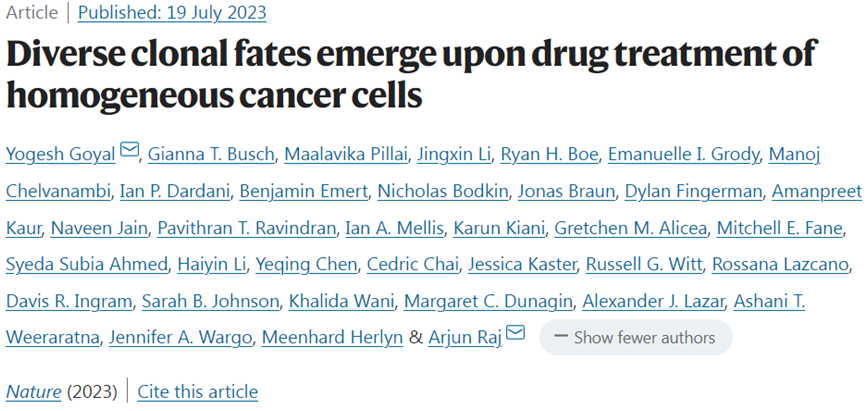Open author Syeda Subia Ahmed
This screenshot has width=868, height=411.
(x=87, y=264)
